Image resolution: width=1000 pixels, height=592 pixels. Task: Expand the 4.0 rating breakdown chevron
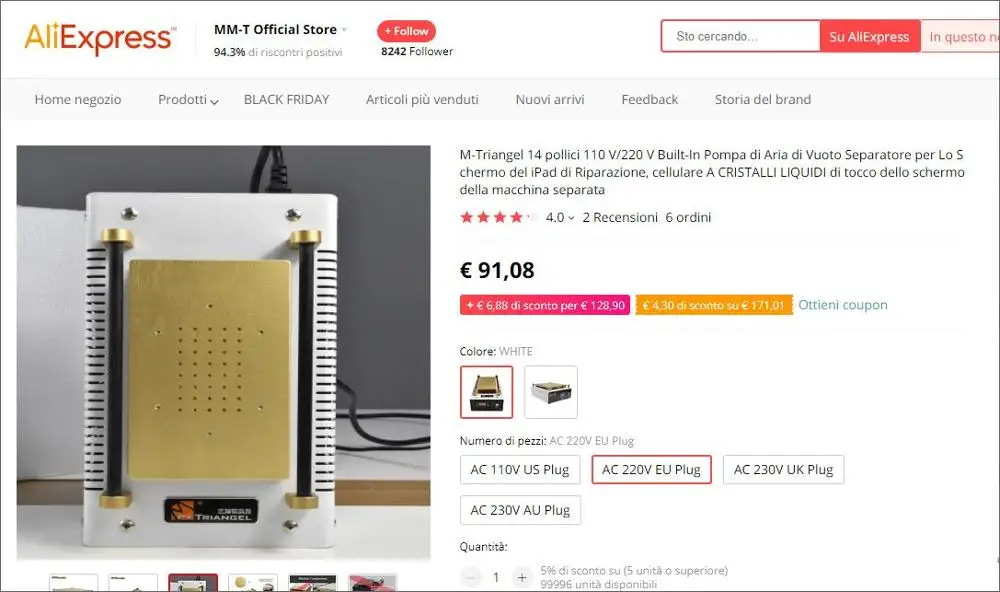click(571, 218)
